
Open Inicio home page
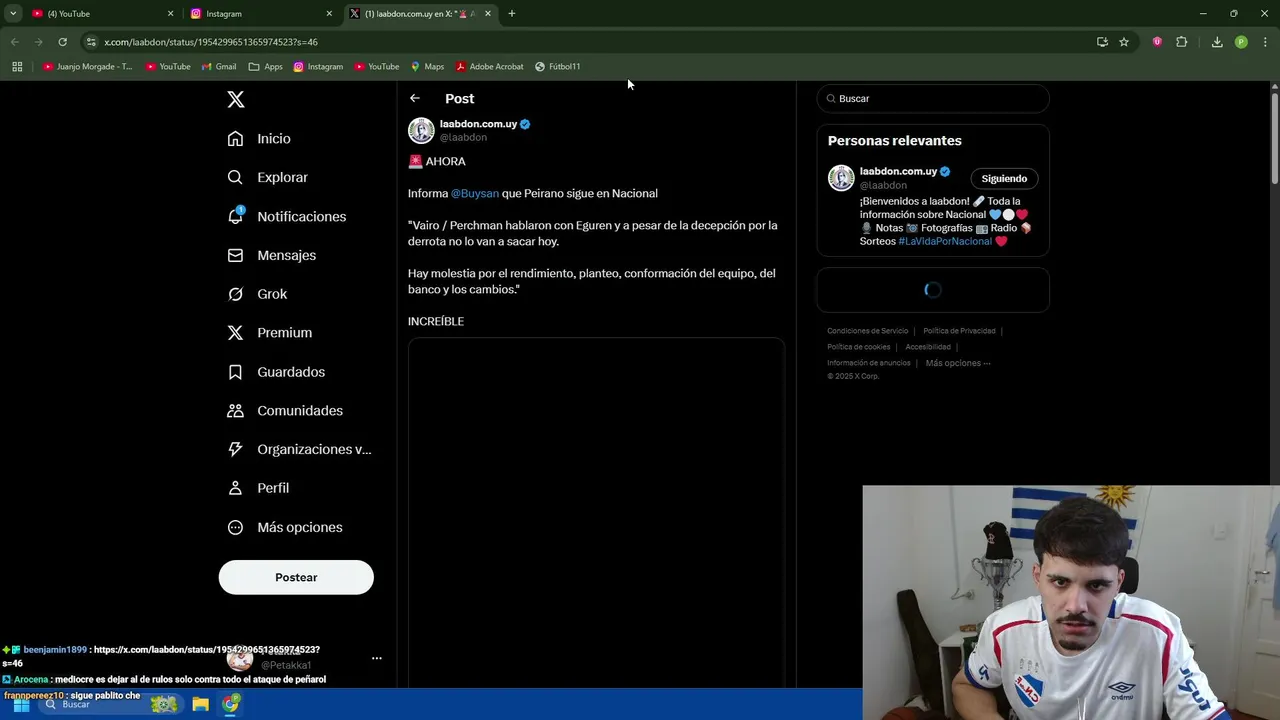(x=260, y=139)
